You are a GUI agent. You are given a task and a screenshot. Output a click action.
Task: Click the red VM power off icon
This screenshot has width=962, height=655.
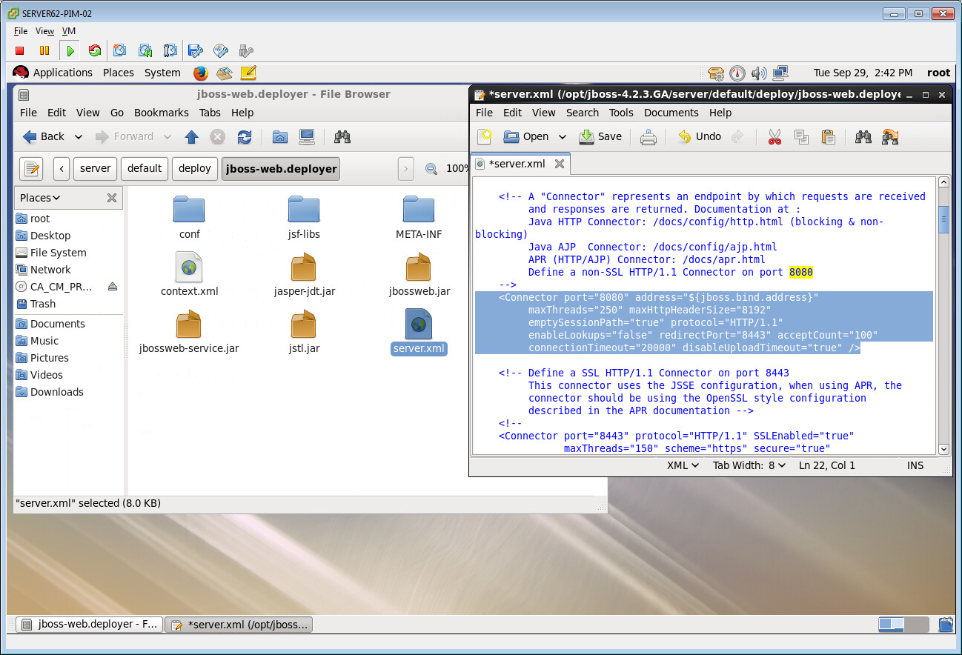[20, 51]
